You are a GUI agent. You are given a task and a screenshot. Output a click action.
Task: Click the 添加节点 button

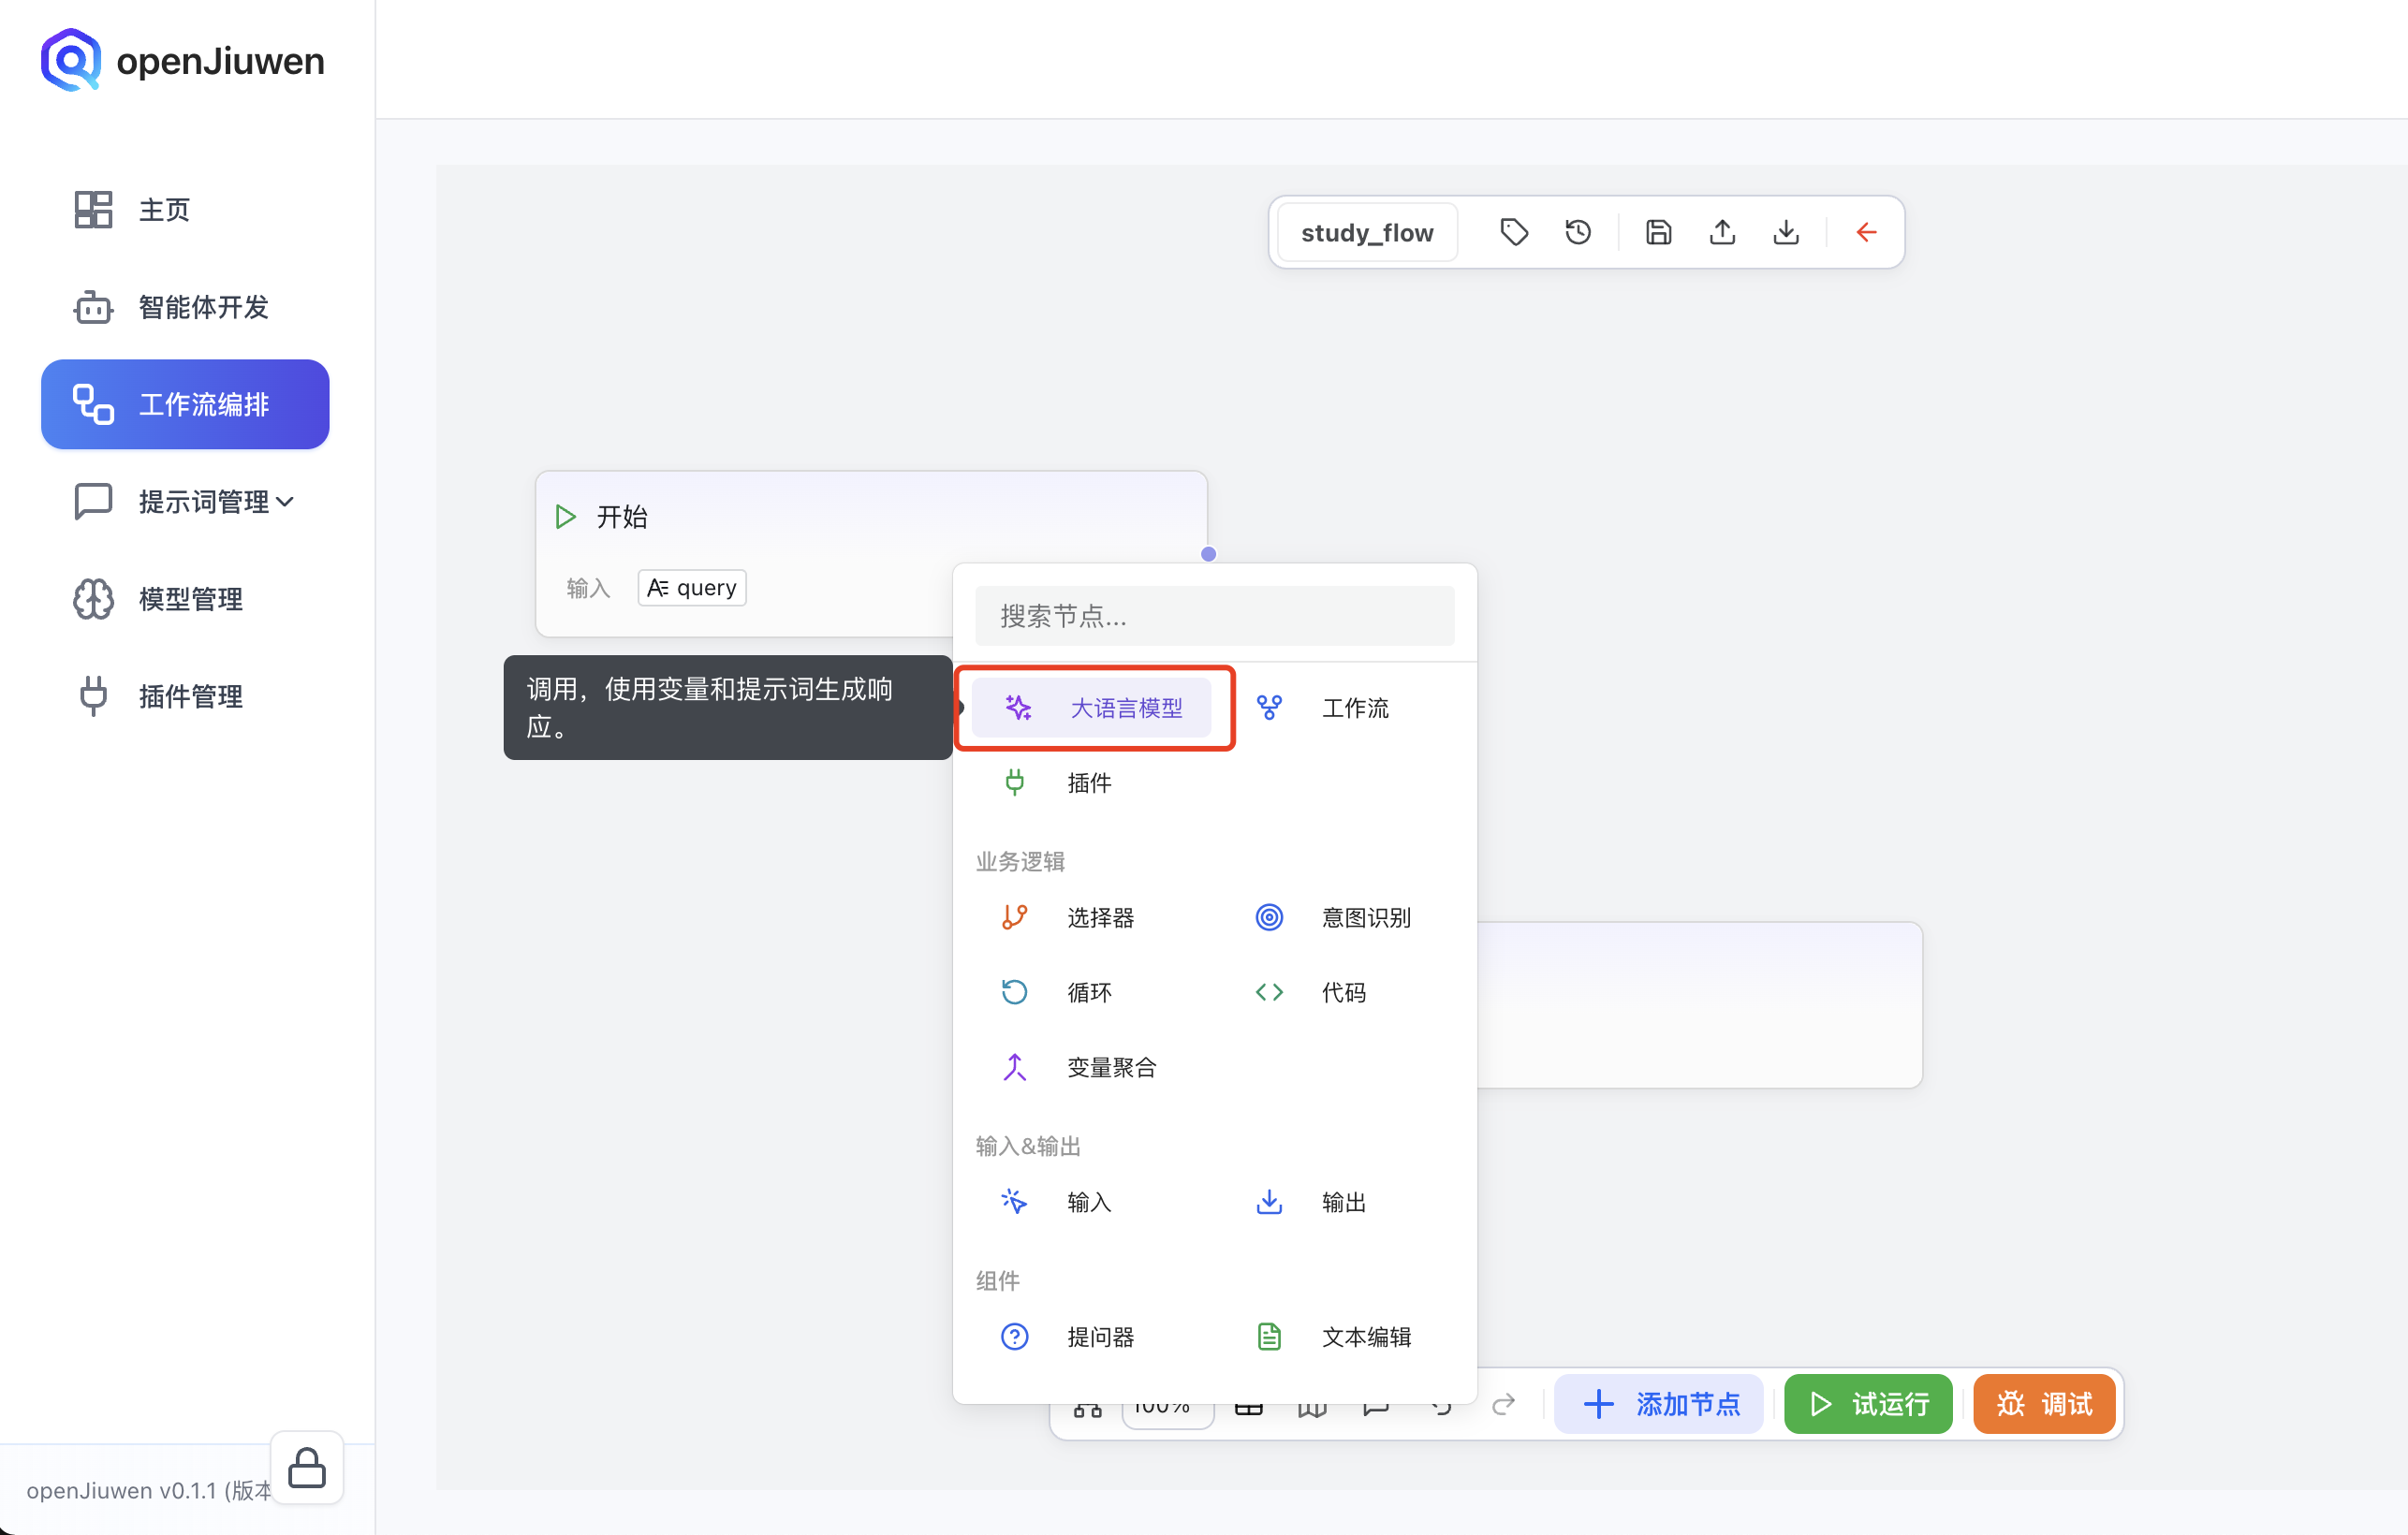coord(1658,1404)
